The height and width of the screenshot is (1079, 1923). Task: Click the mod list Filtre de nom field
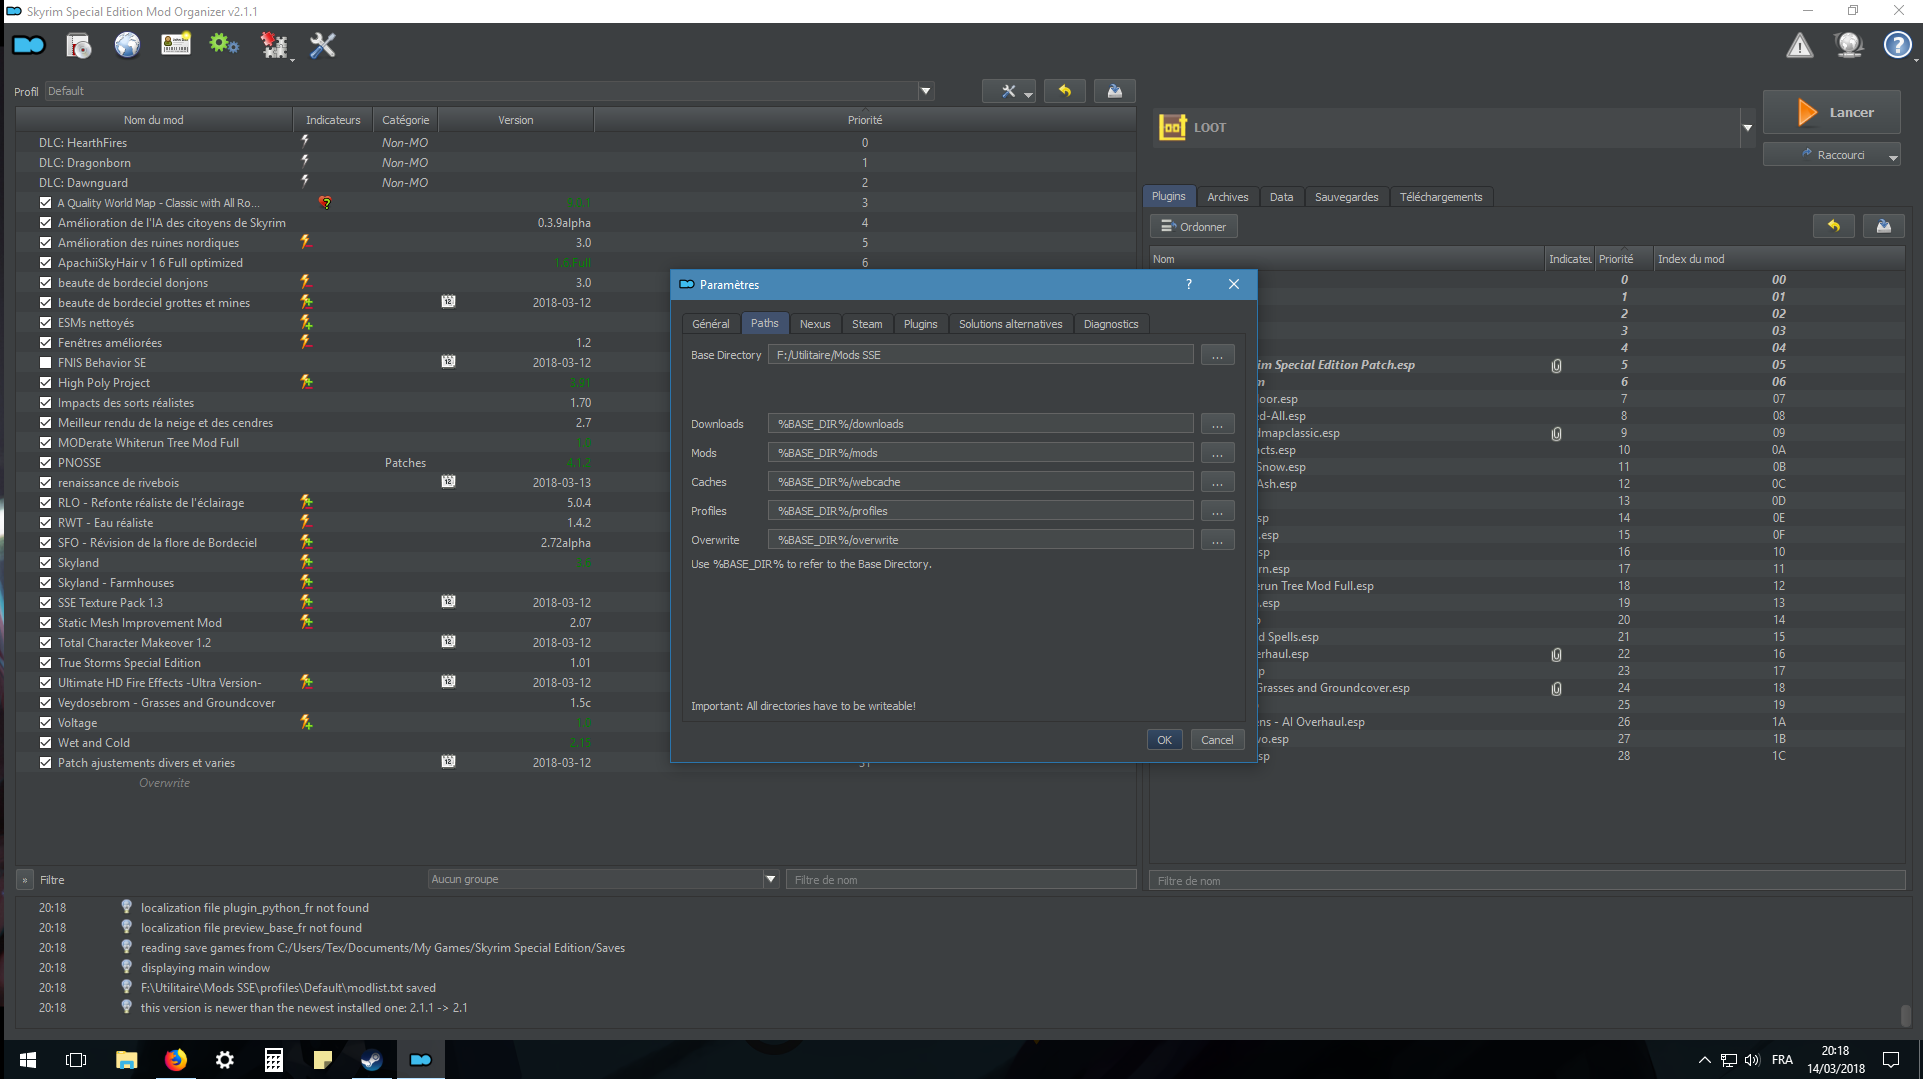(x=961, y=880)
